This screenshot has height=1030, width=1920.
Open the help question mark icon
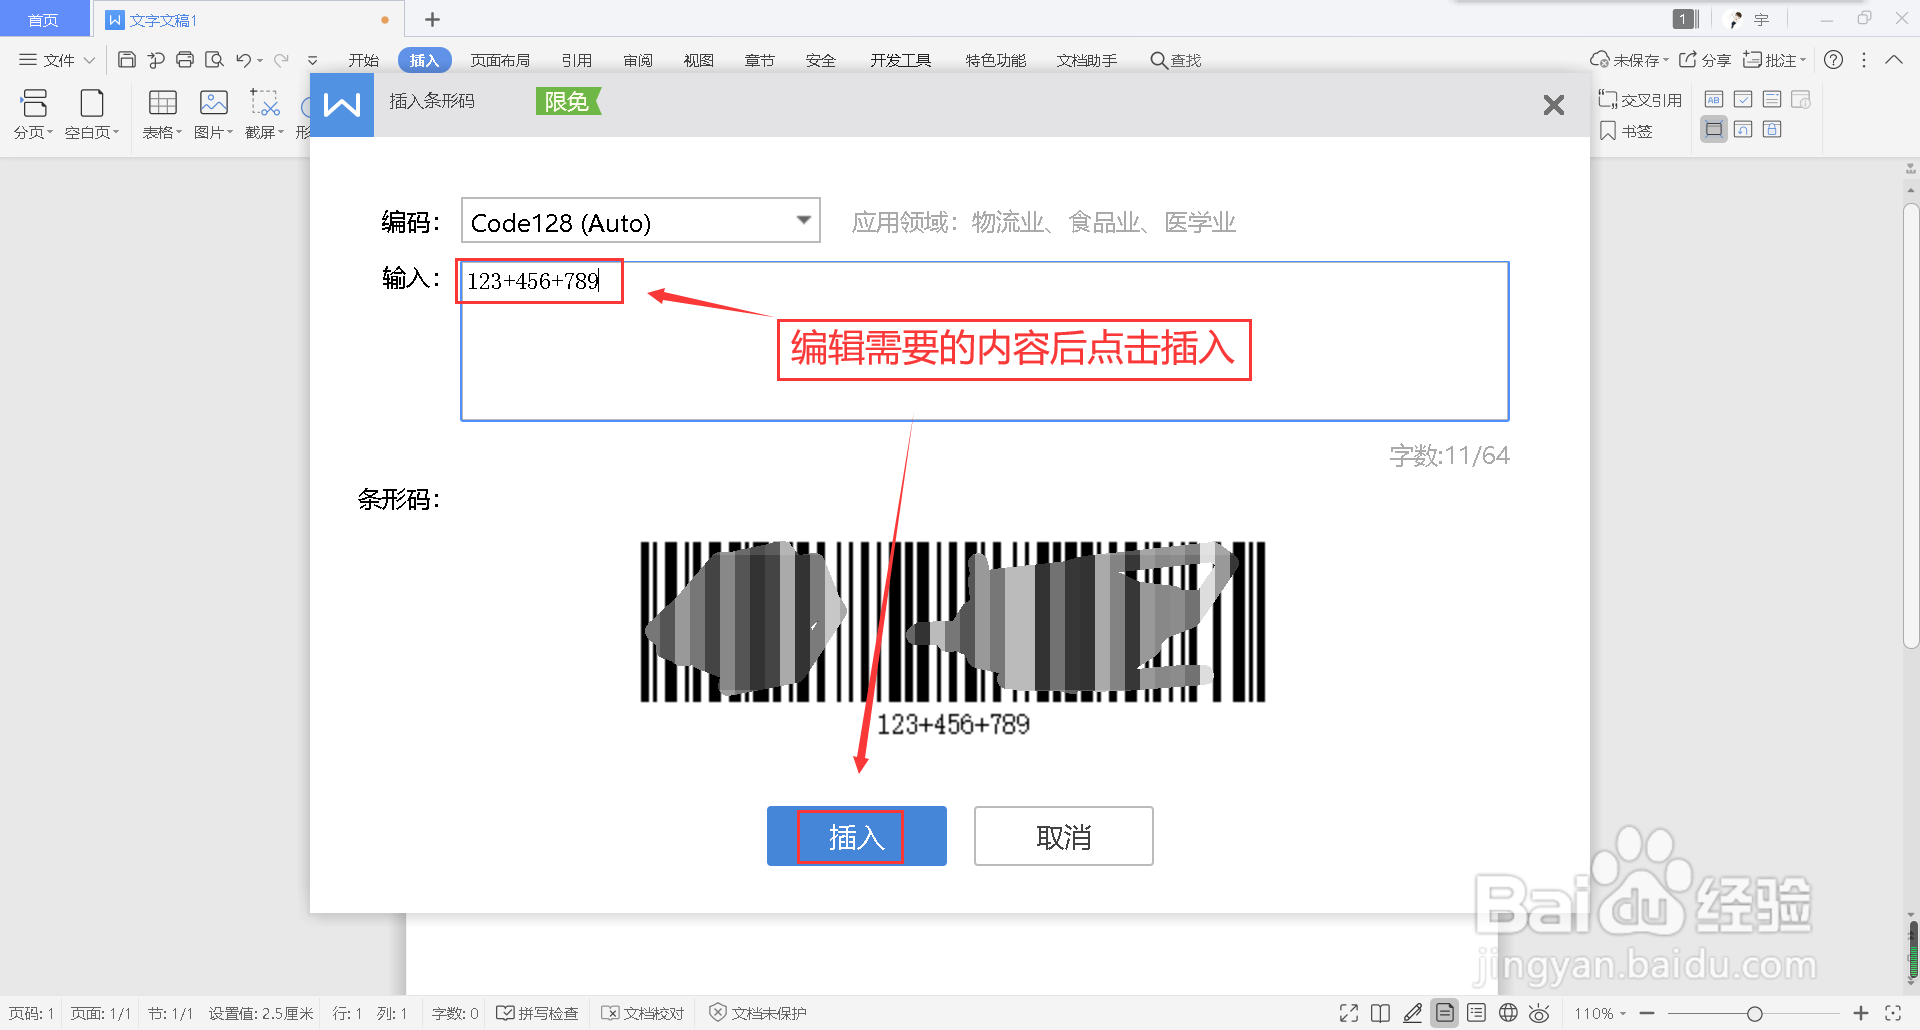click(1833, 60)
